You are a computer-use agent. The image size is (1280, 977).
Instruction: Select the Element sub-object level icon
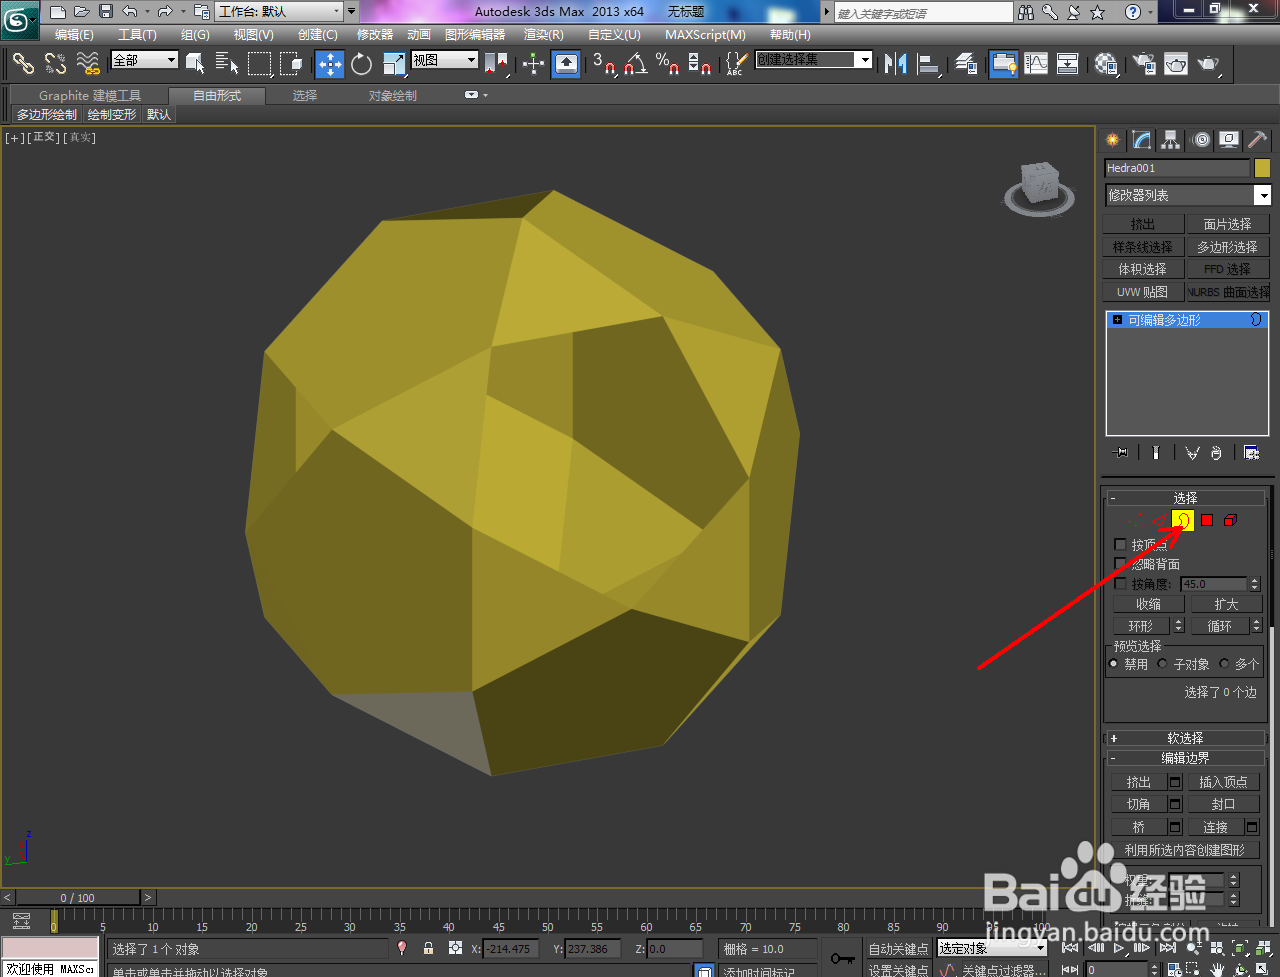click(1231, 520)
